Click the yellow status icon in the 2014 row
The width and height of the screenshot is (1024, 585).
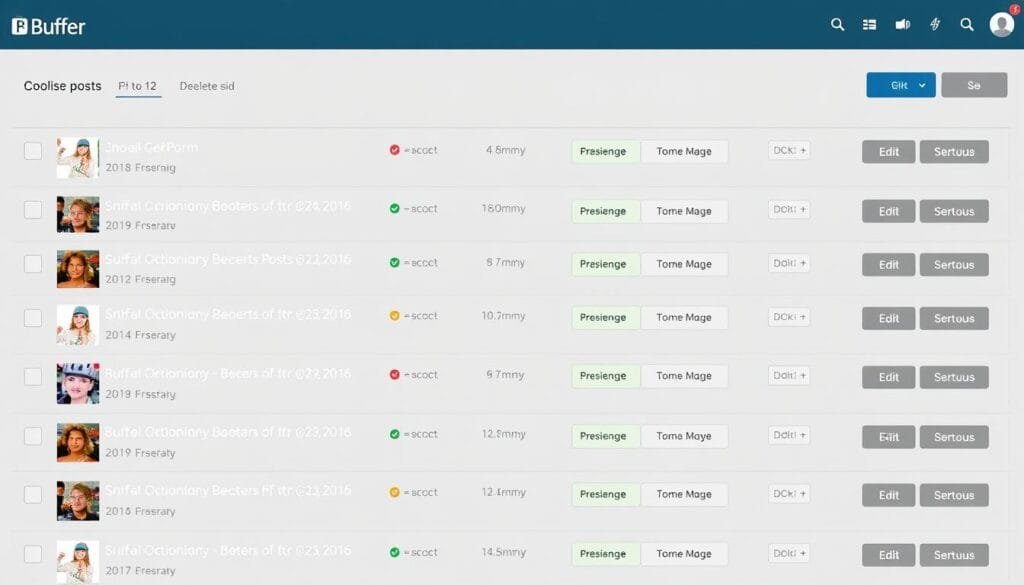395,316
